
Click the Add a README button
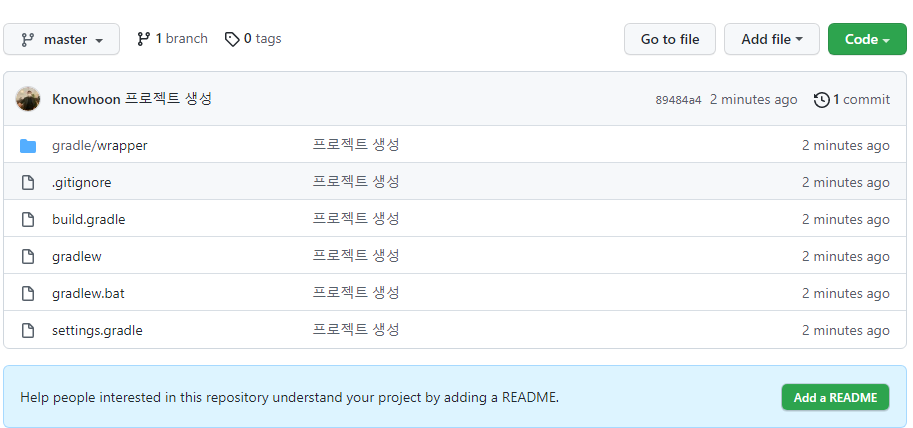[835, 398]
